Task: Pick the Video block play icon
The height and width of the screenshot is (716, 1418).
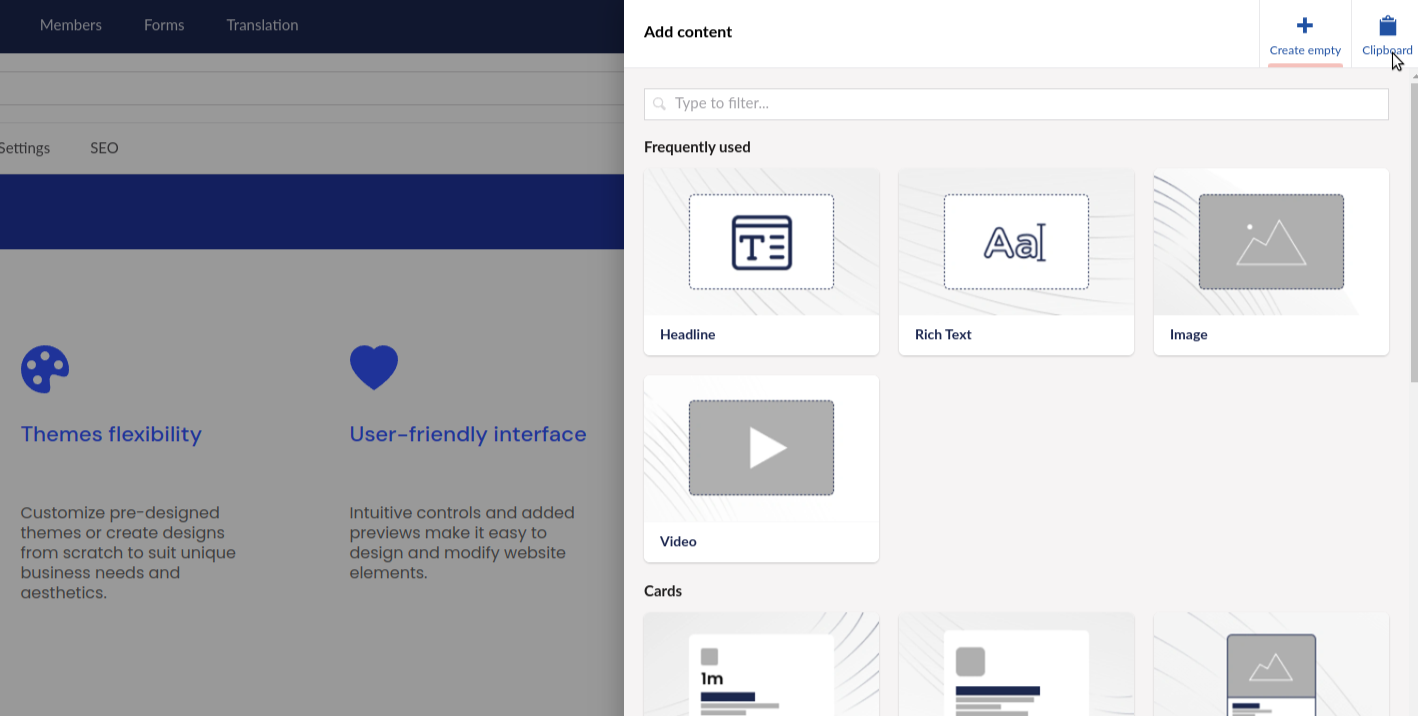Action: (x=761, y=448)
